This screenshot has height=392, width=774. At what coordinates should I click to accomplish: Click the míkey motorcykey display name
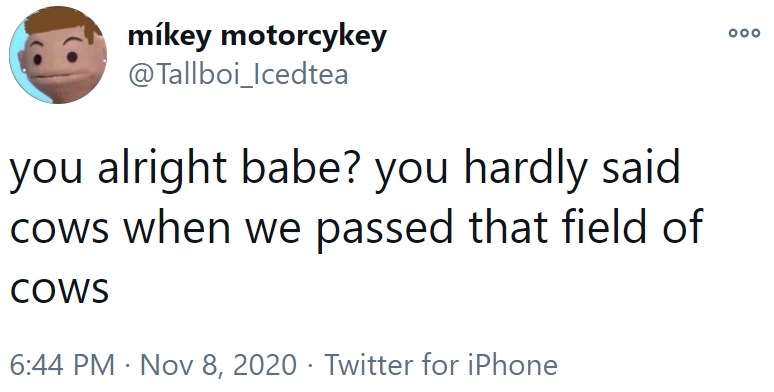257,37
